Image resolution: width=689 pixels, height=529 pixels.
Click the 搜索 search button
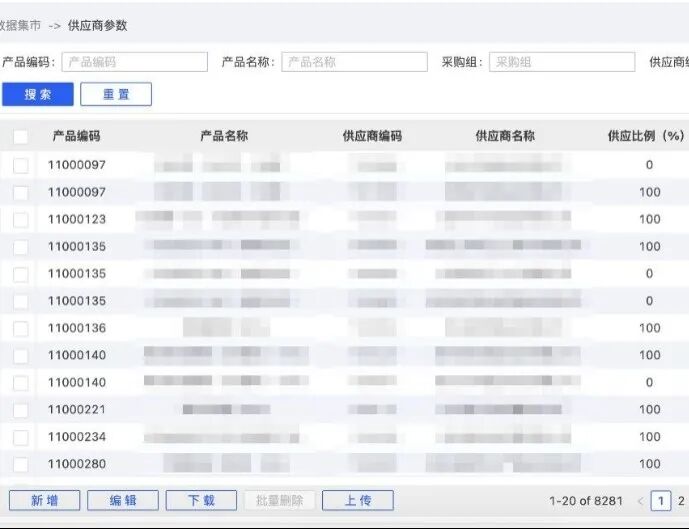point(38,94)
